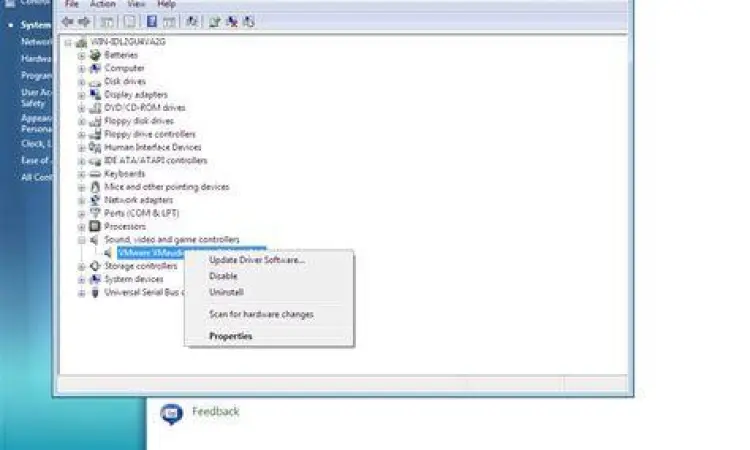The image size is (750, 450).
Task: Open the View menu
Action: point(136,4)
